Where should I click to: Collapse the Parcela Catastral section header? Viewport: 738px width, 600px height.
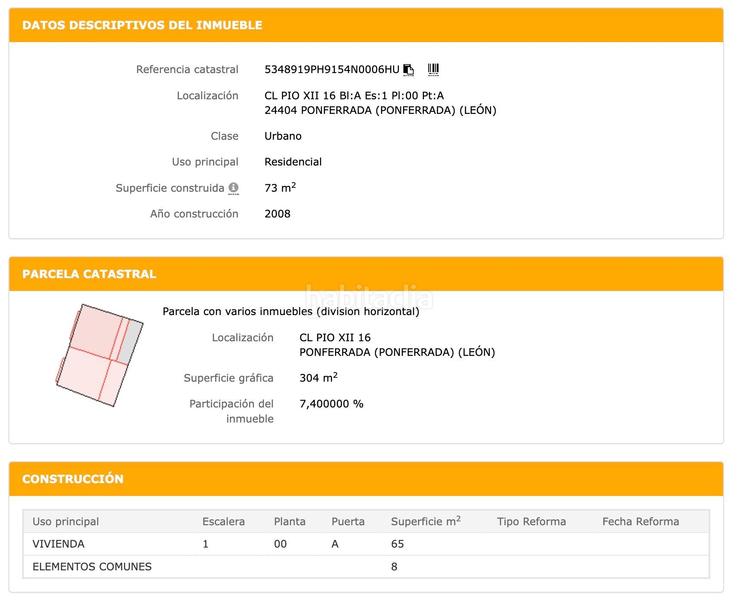click(89, 274)
